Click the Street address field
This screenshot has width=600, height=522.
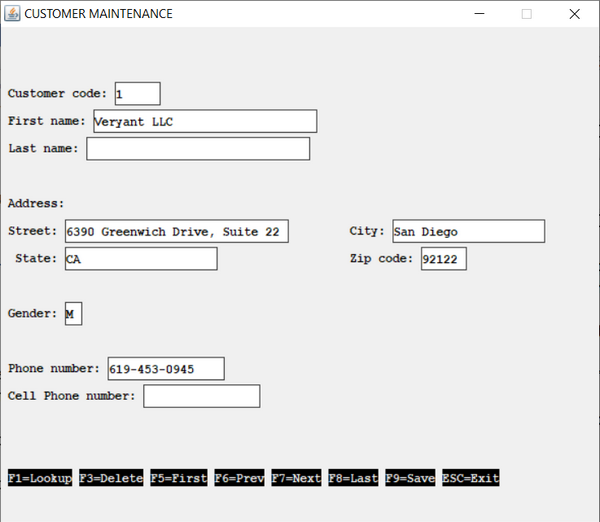[x=176, y=232]
